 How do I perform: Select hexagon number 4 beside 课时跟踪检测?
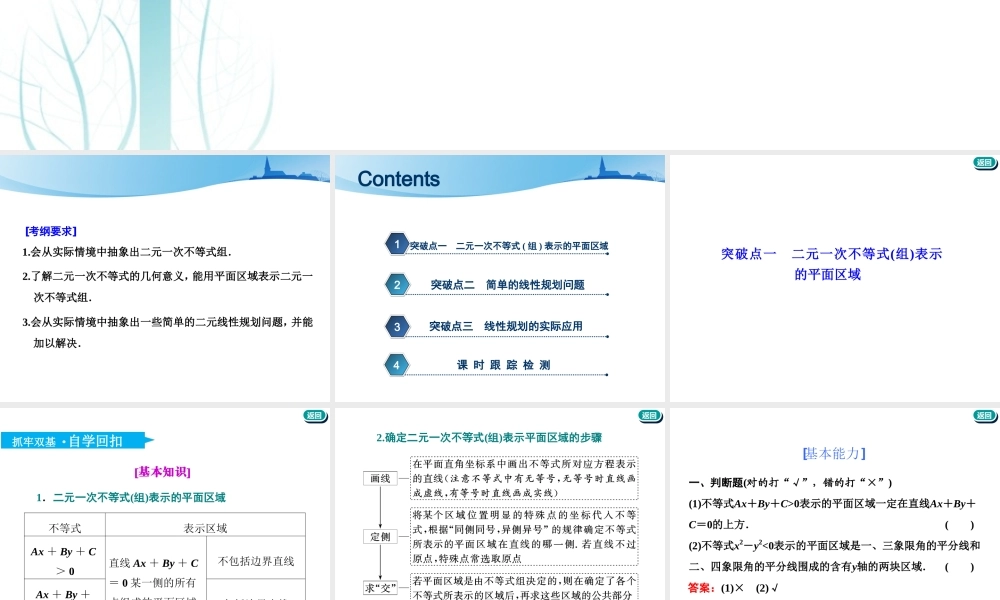(x=397, y=365)
